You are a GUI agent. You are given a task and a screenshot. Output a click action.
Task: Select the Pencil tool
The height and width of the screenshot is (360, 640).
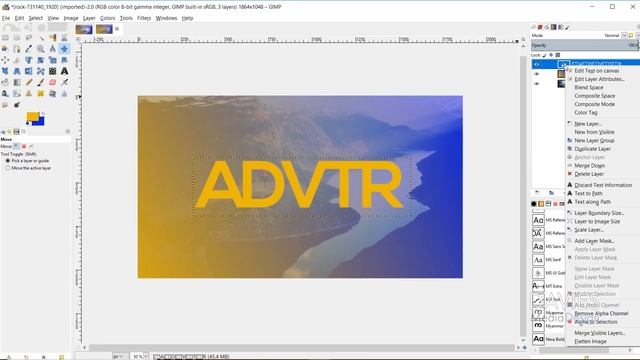pyautogui.click(x=29, y=82)
